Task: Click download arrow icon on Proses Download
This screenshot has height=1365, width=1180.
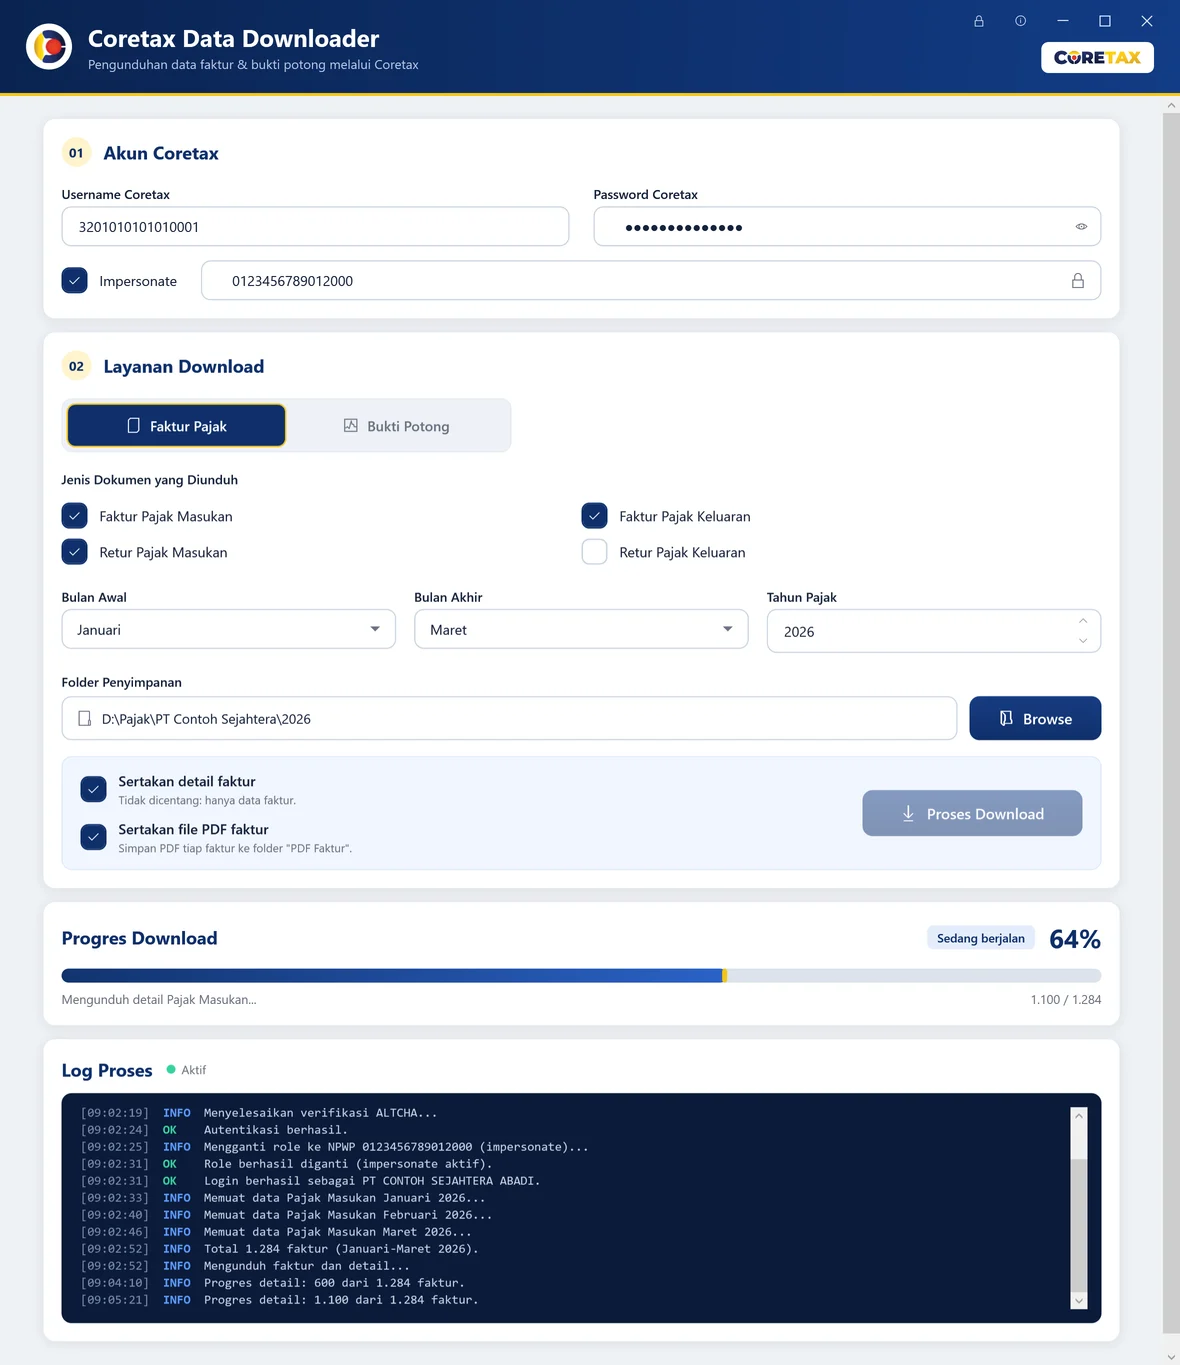Action: tap(908, 814)
